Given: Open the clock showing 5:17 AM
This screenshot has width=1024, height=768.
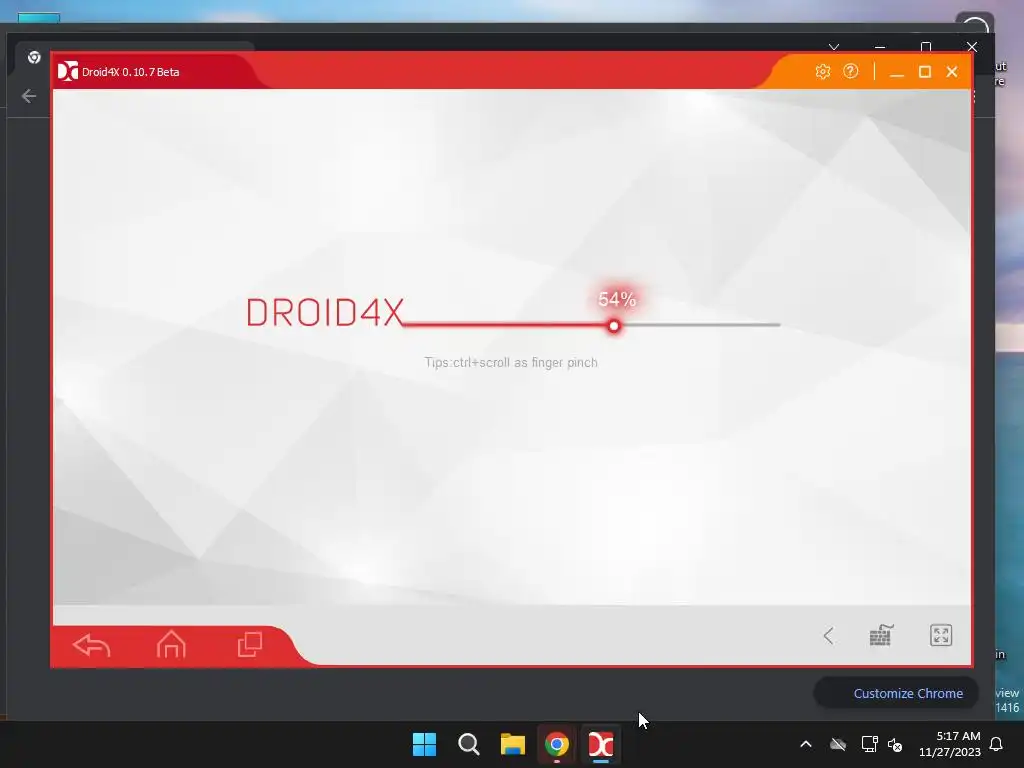Looking at the screenshot, I should [950, 744].
